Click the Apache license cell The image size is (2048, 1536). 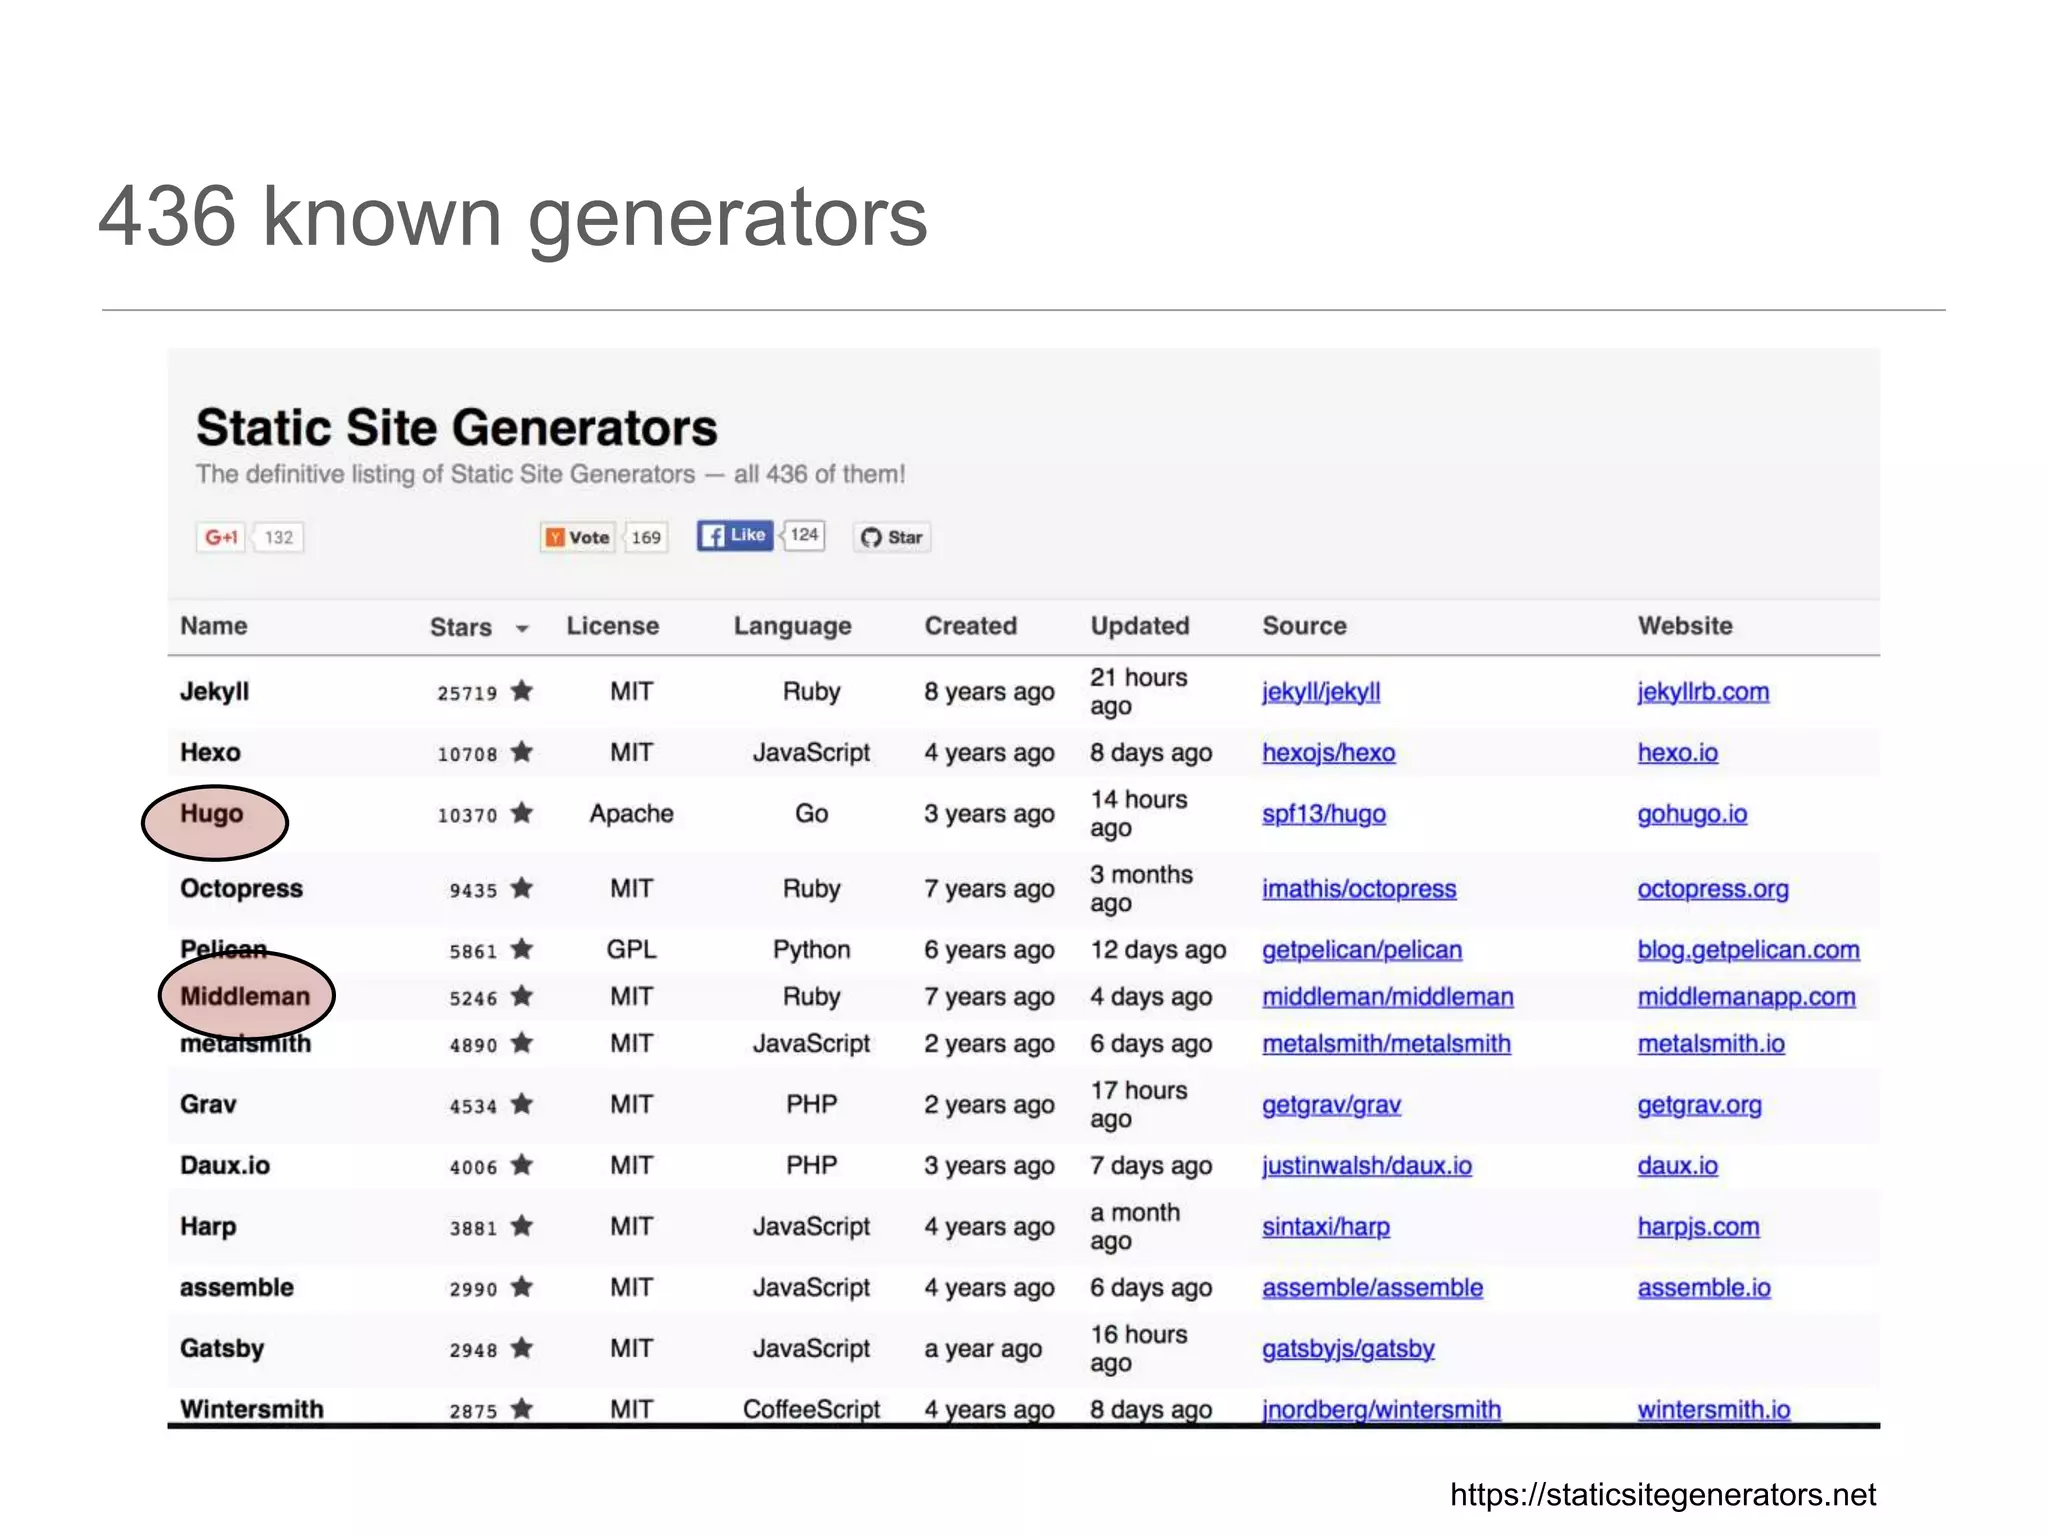pos(631,814)
